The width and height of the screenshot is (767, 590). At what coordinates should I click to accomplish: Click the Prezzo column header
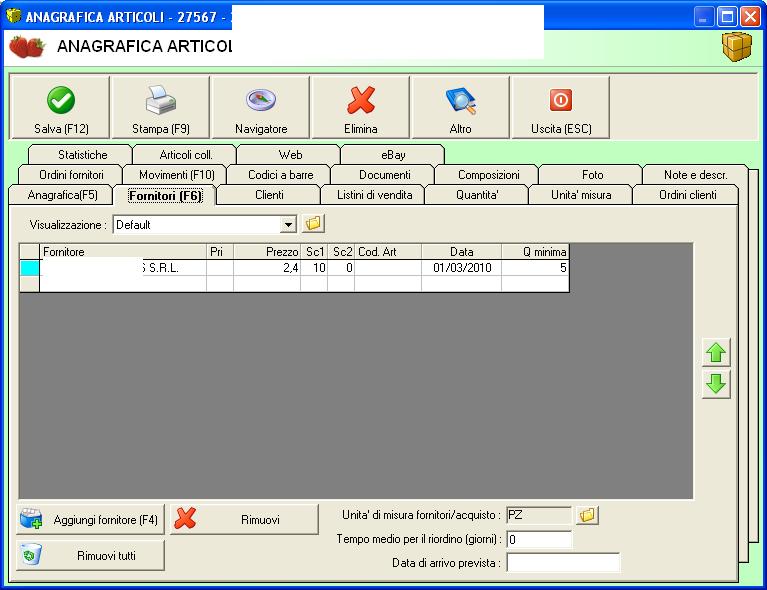(267, 251)
